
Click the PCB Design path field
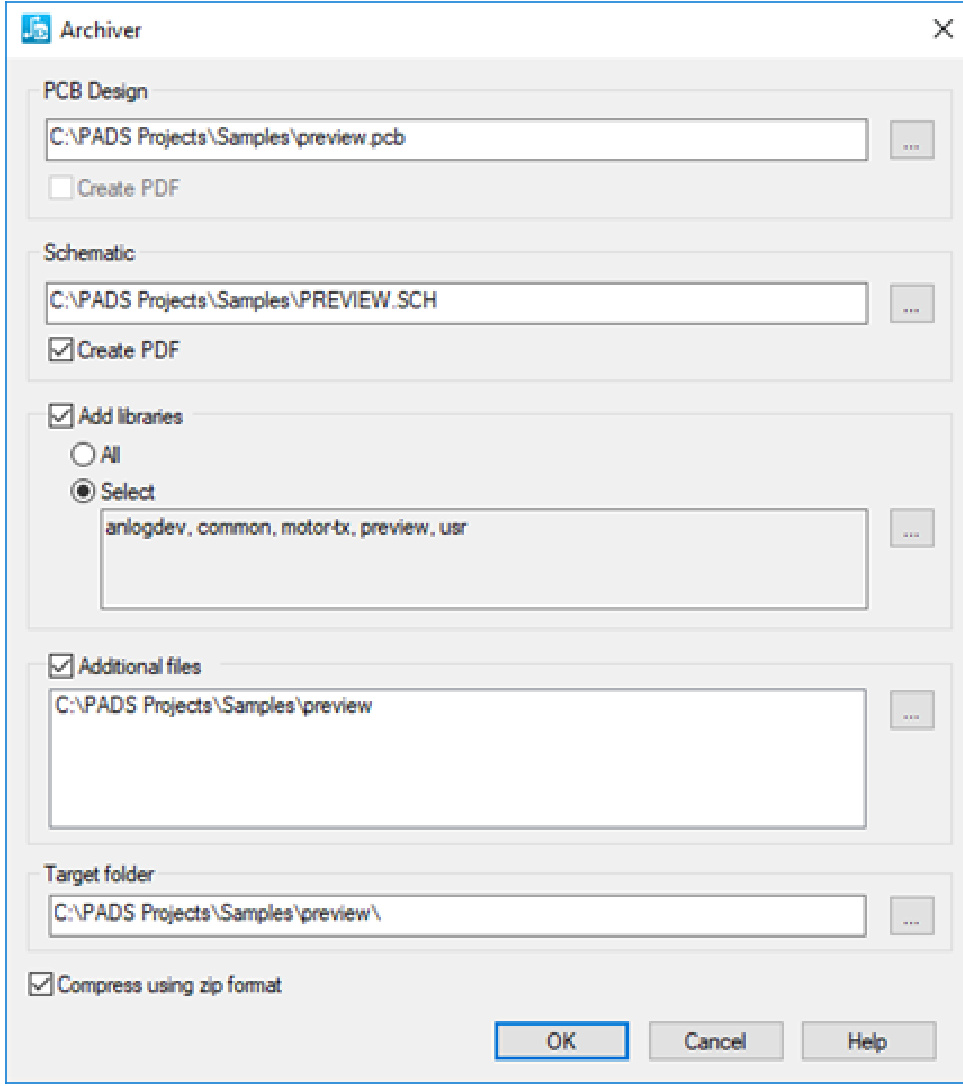click(x=456, y=140)
